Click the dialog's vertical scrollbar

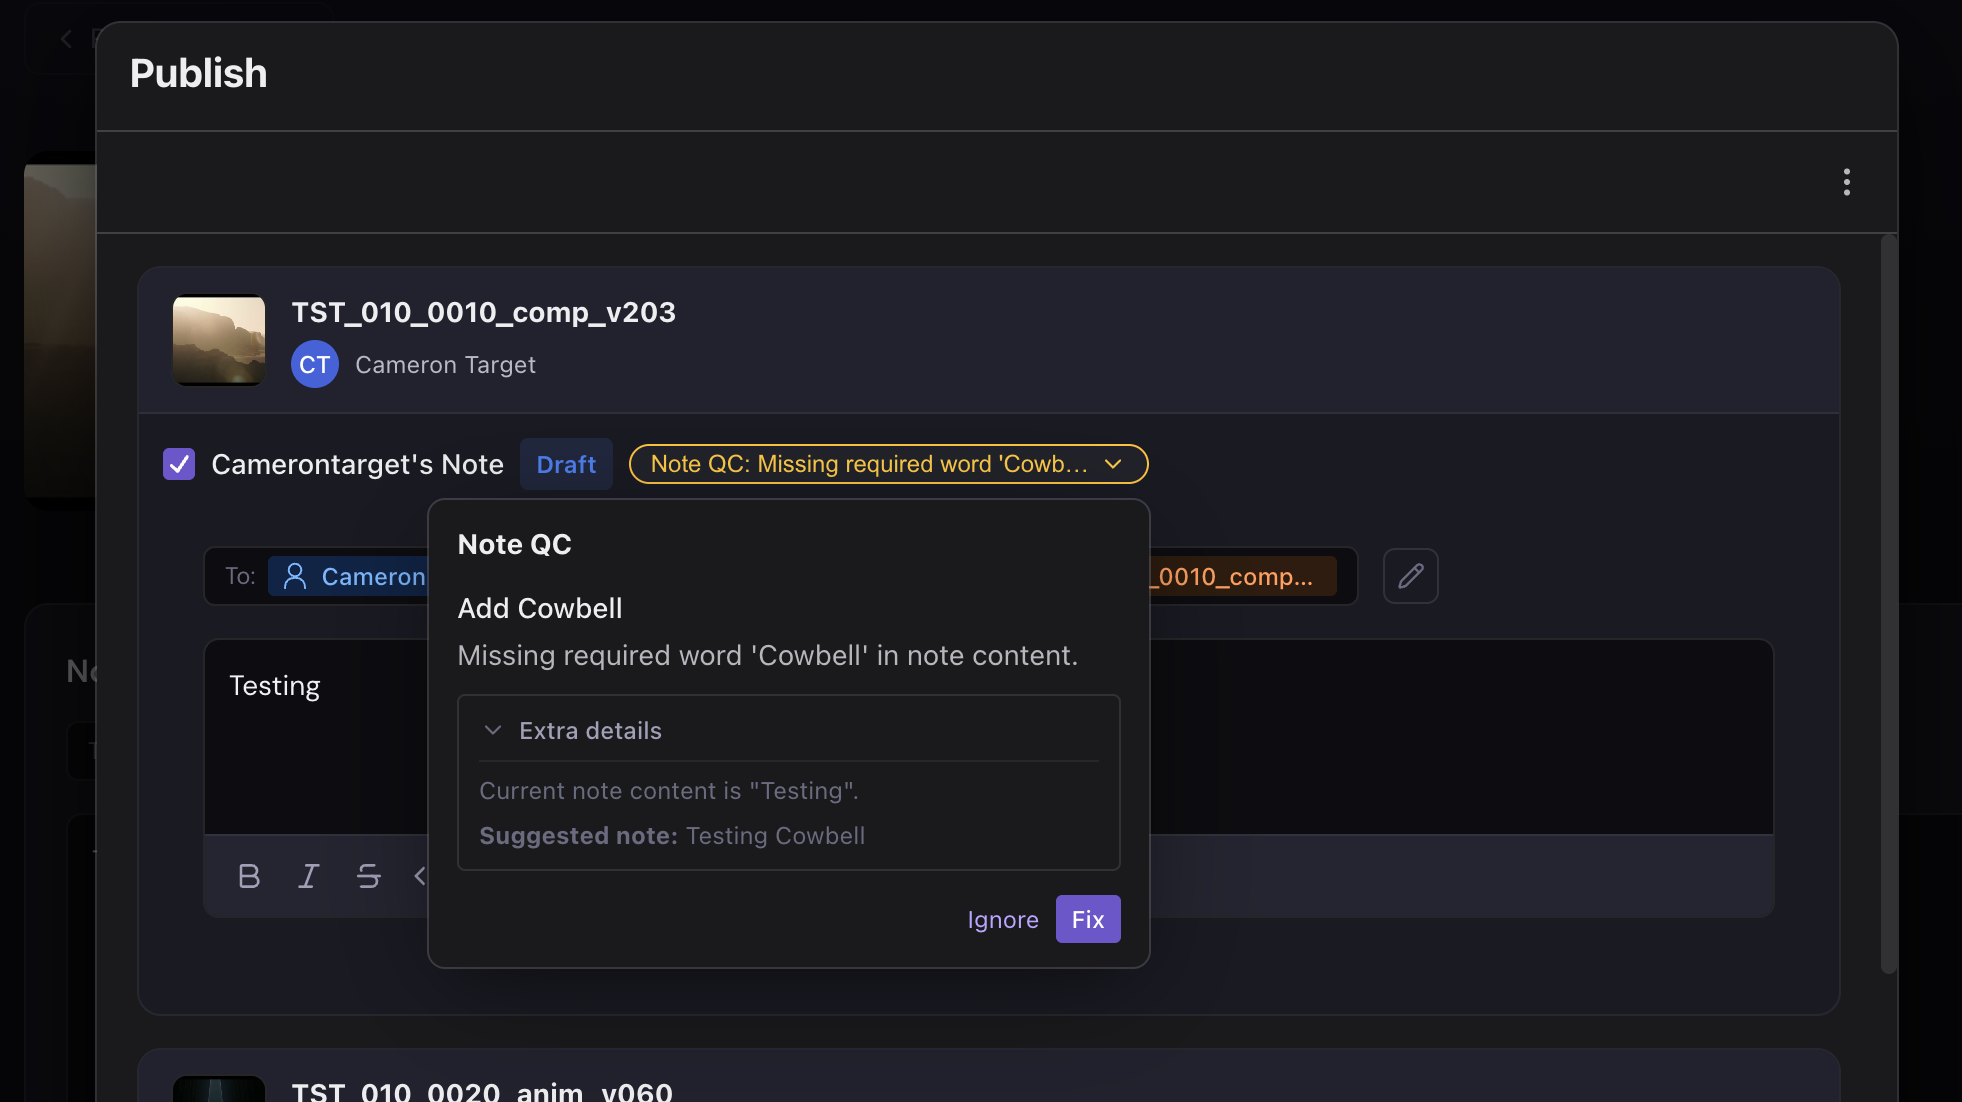(x=1888, y=604)
